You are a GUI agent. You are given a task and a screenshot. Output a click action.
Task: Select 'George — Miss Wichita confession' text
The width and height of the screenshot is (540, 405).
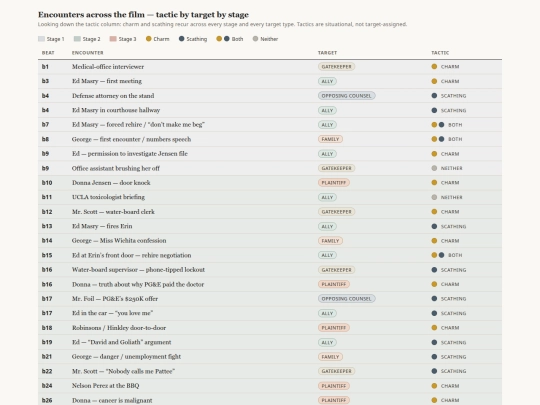(119, 241)
